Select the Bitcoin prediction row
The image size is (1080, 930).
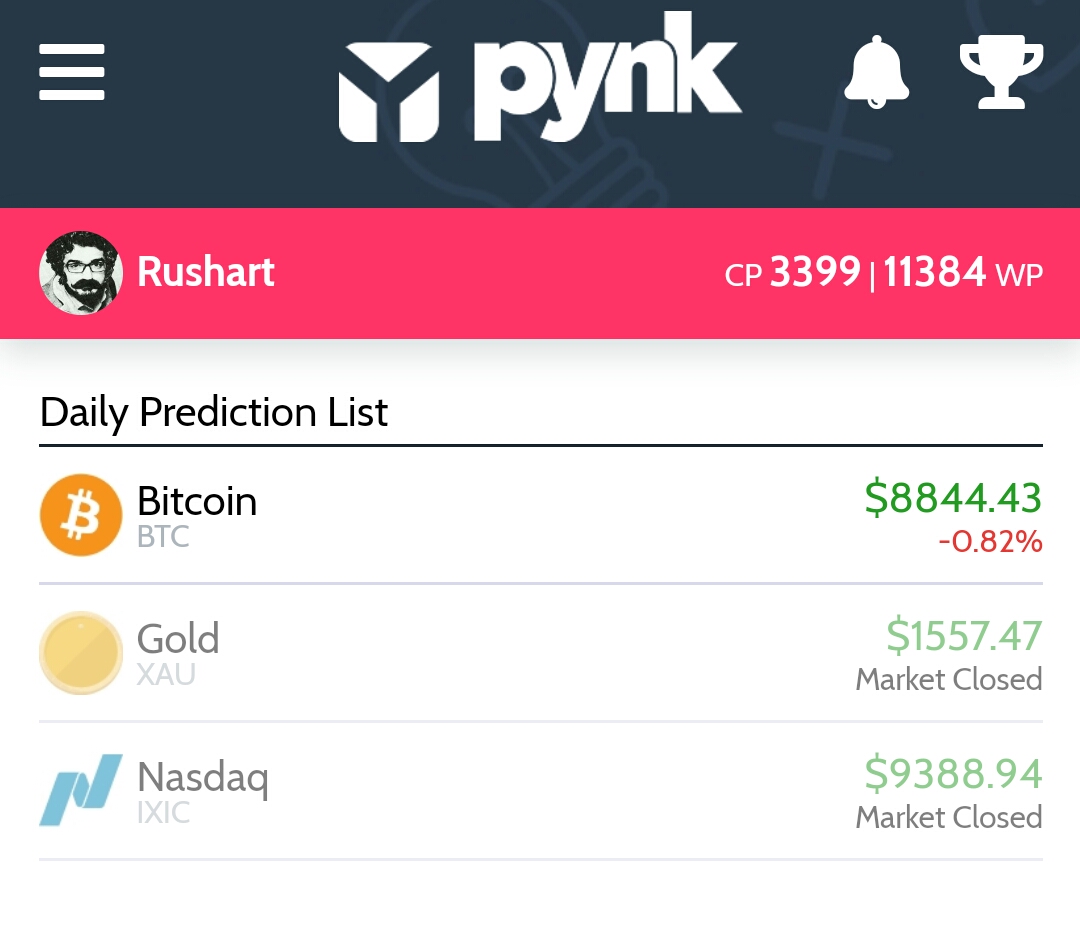click(x=541, y=515)
